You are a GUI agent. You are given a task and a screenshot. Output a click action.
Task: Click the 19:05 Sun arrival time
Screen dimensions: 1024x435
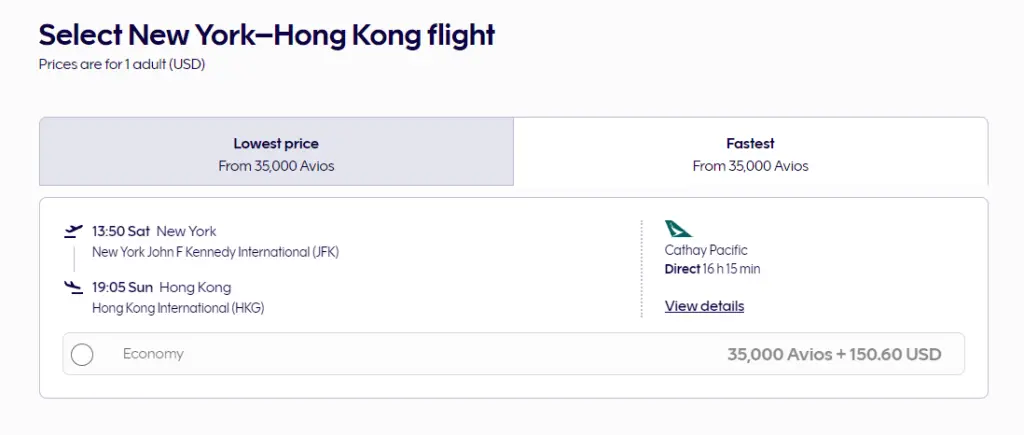[122, 288]
